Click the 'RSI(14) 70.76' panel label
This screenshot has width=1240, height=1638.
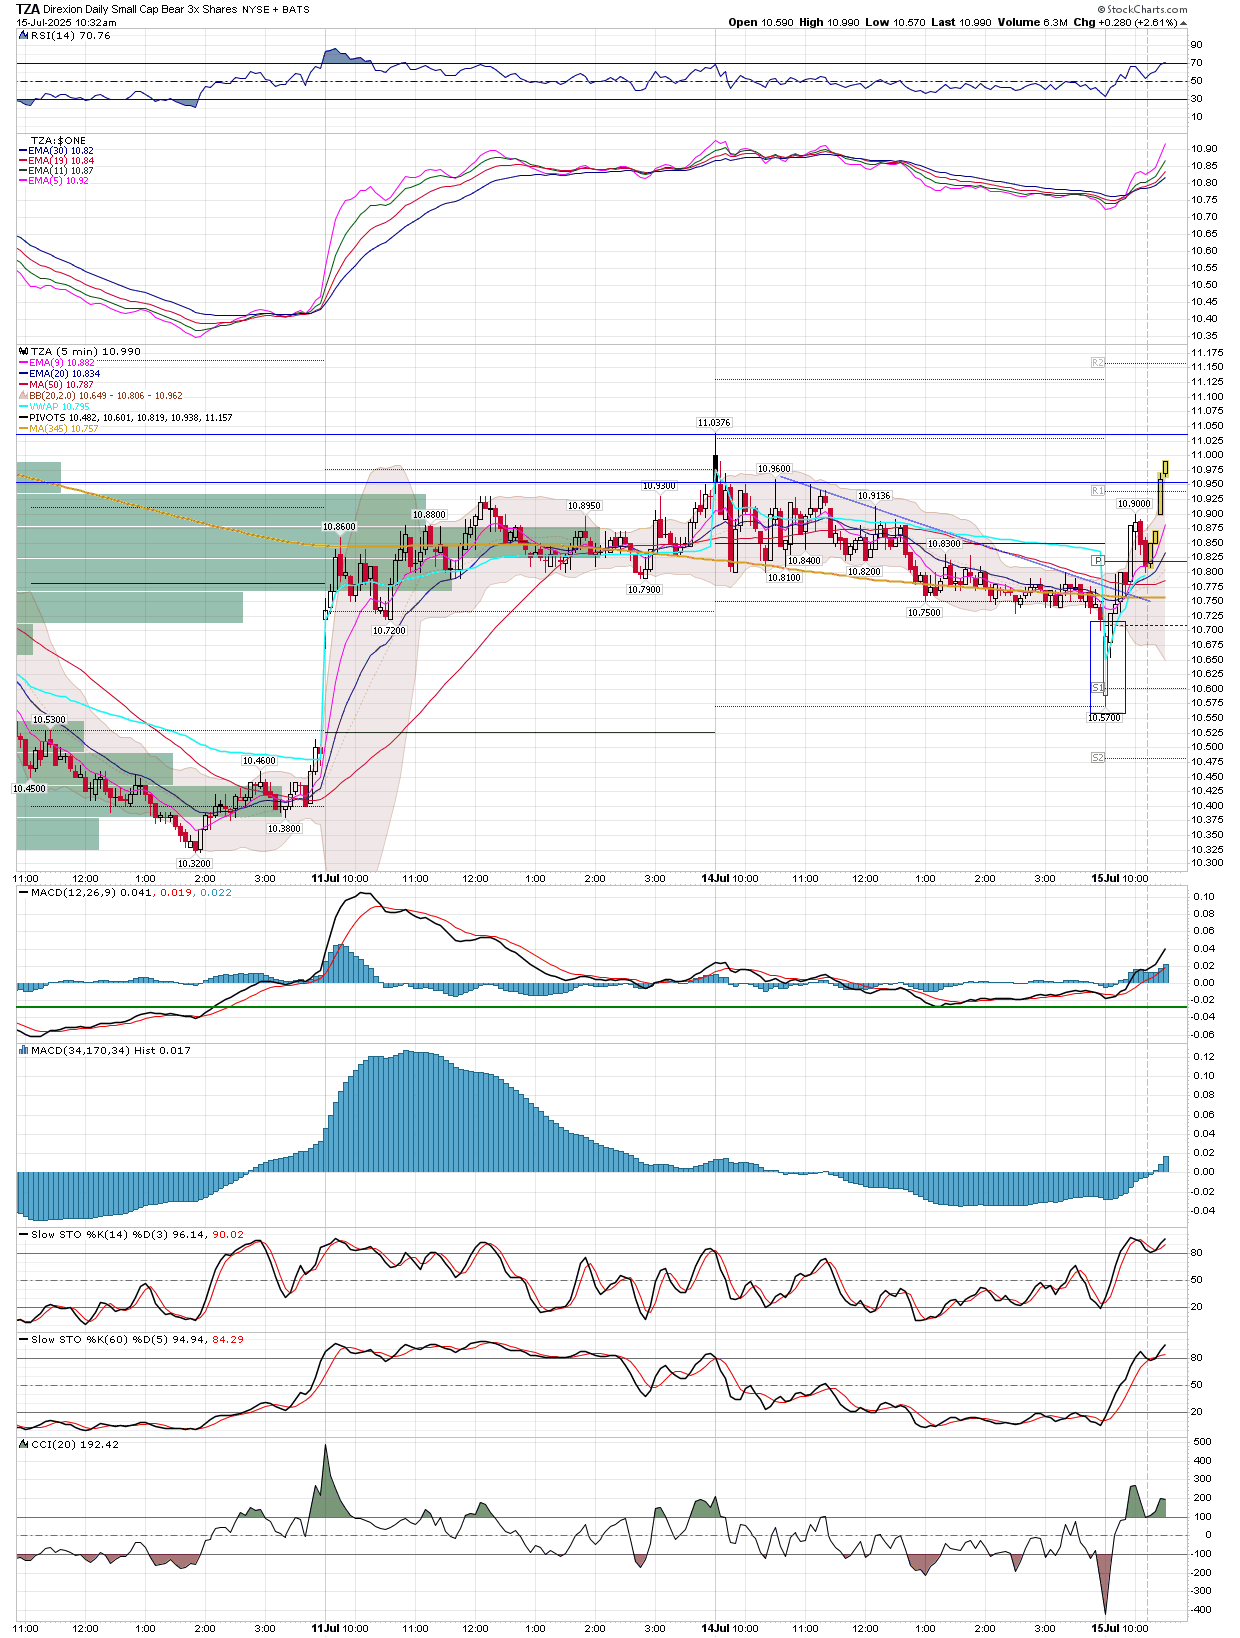coord(71,36)
